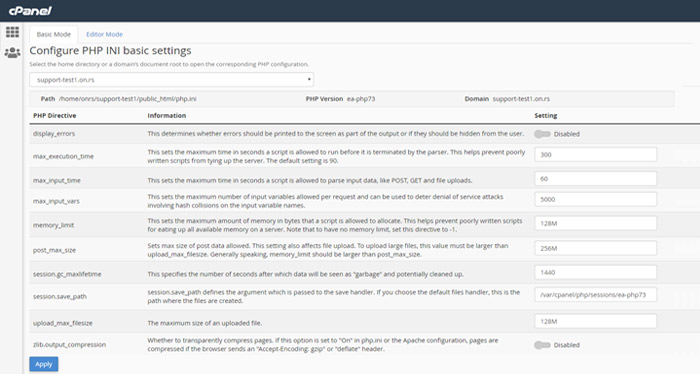Click the memory_limit field showing 128M
The width and height of the screenshot is (700, 374).
pyautogui.click(x=596, y=223)
